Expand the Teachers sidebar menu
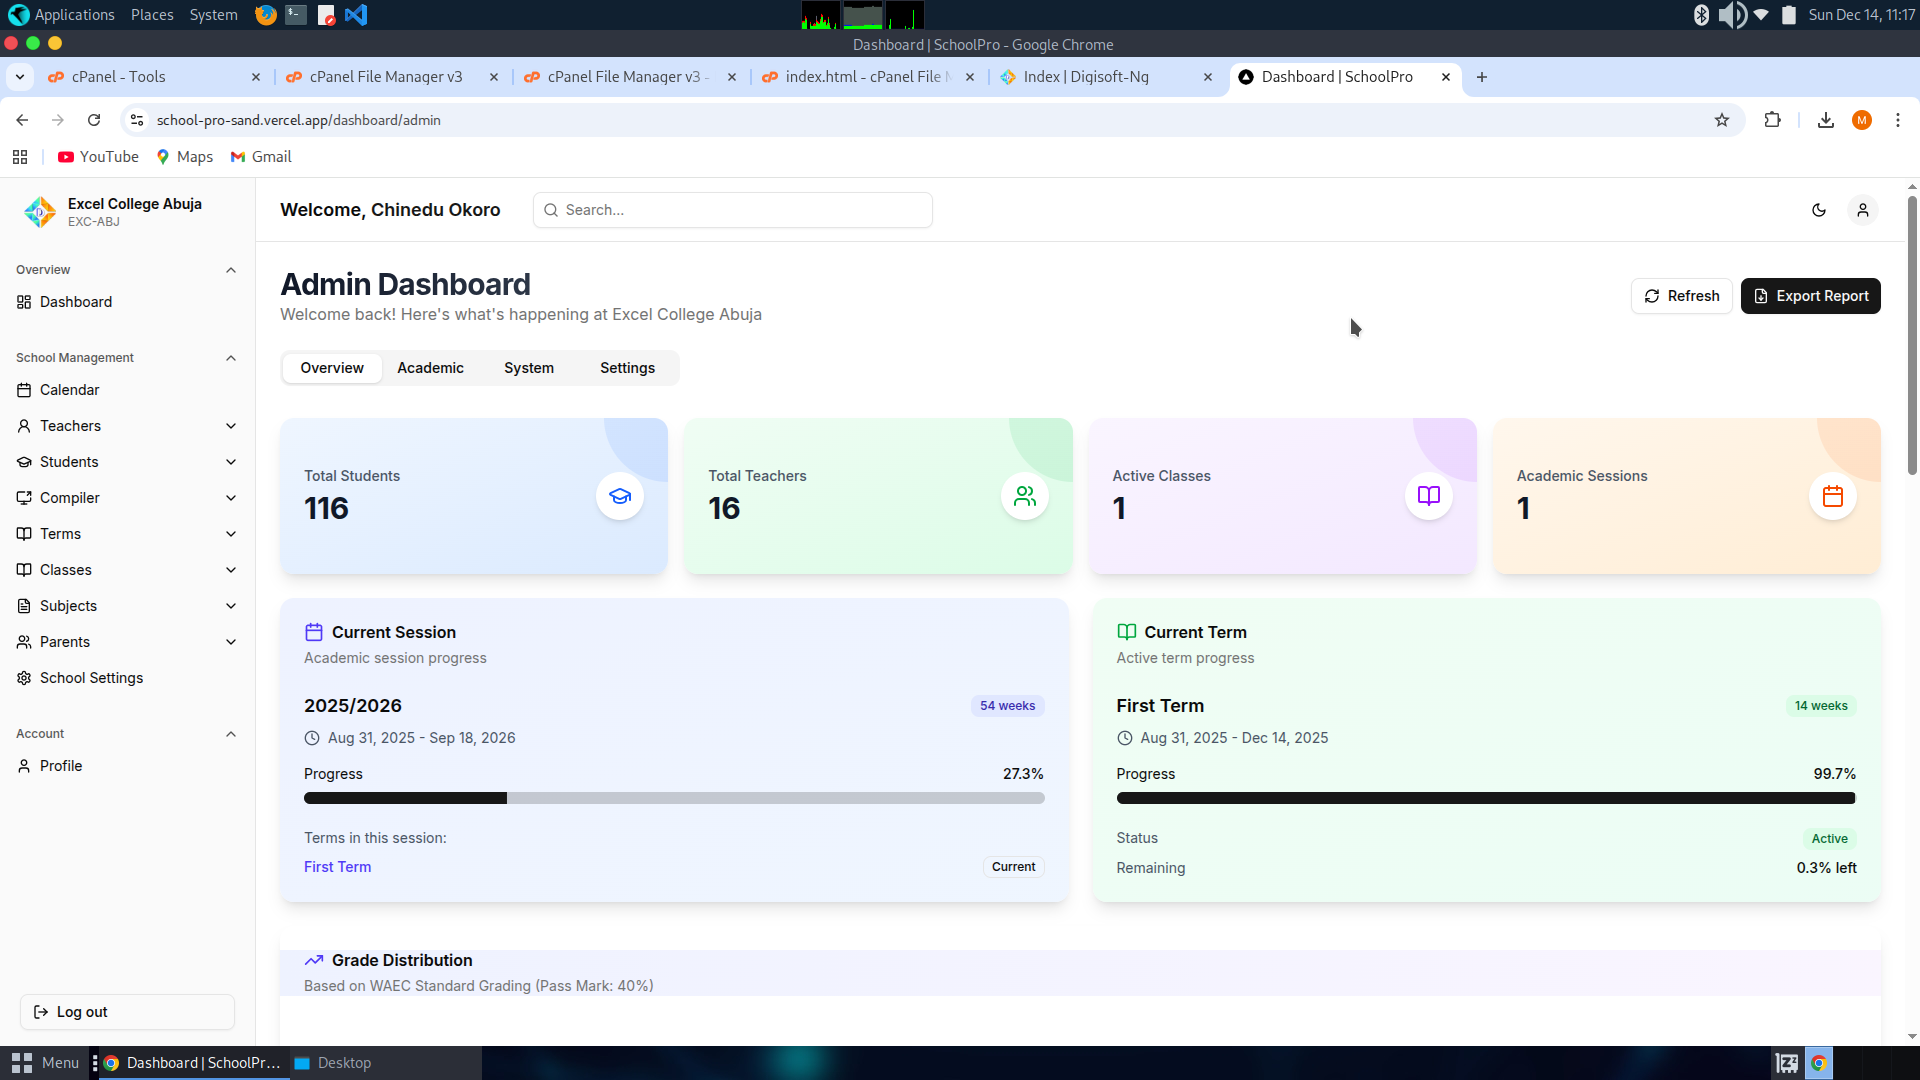Viewport: 1920px width, 1080px height. [230, 426]
